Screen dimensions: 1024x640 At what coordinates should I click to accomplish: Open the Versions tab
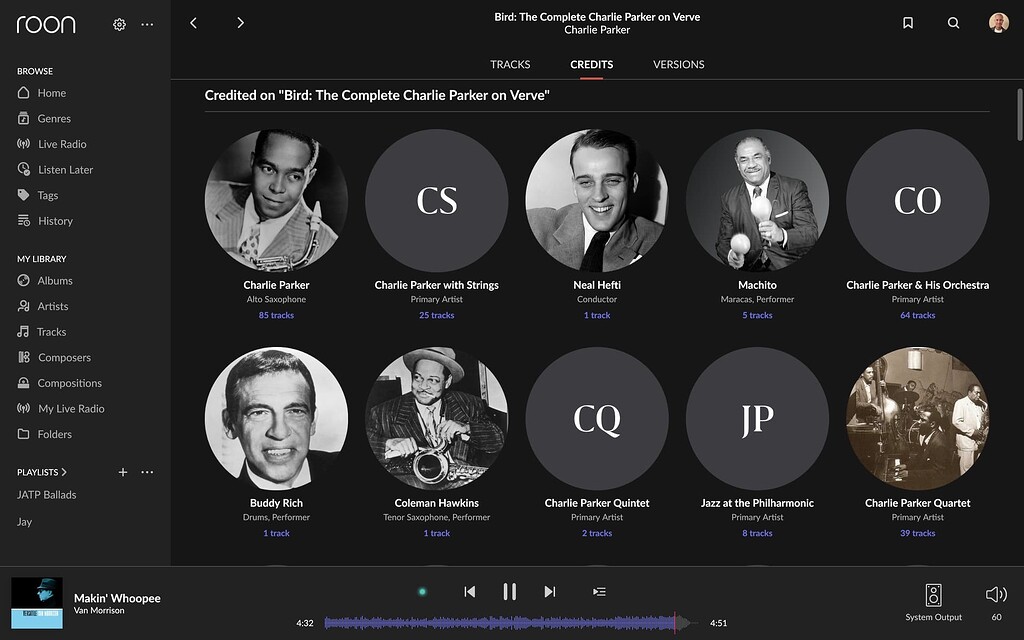pyautogui.click(x=678, y=63)
